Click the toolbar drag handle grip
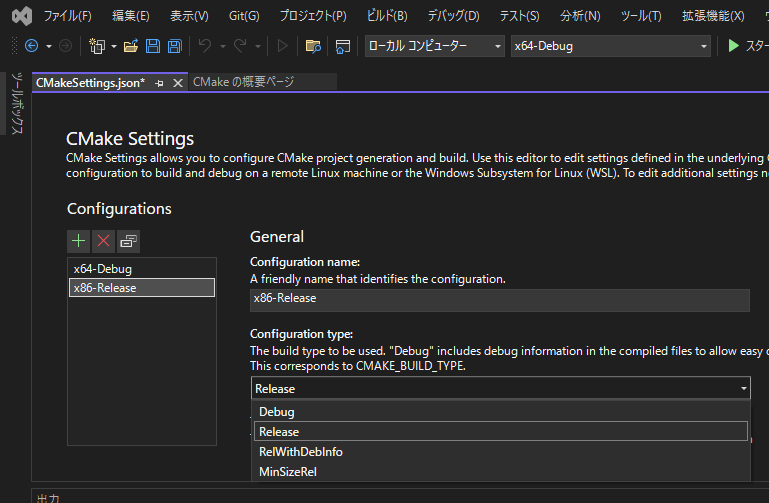 click(14, 46)
